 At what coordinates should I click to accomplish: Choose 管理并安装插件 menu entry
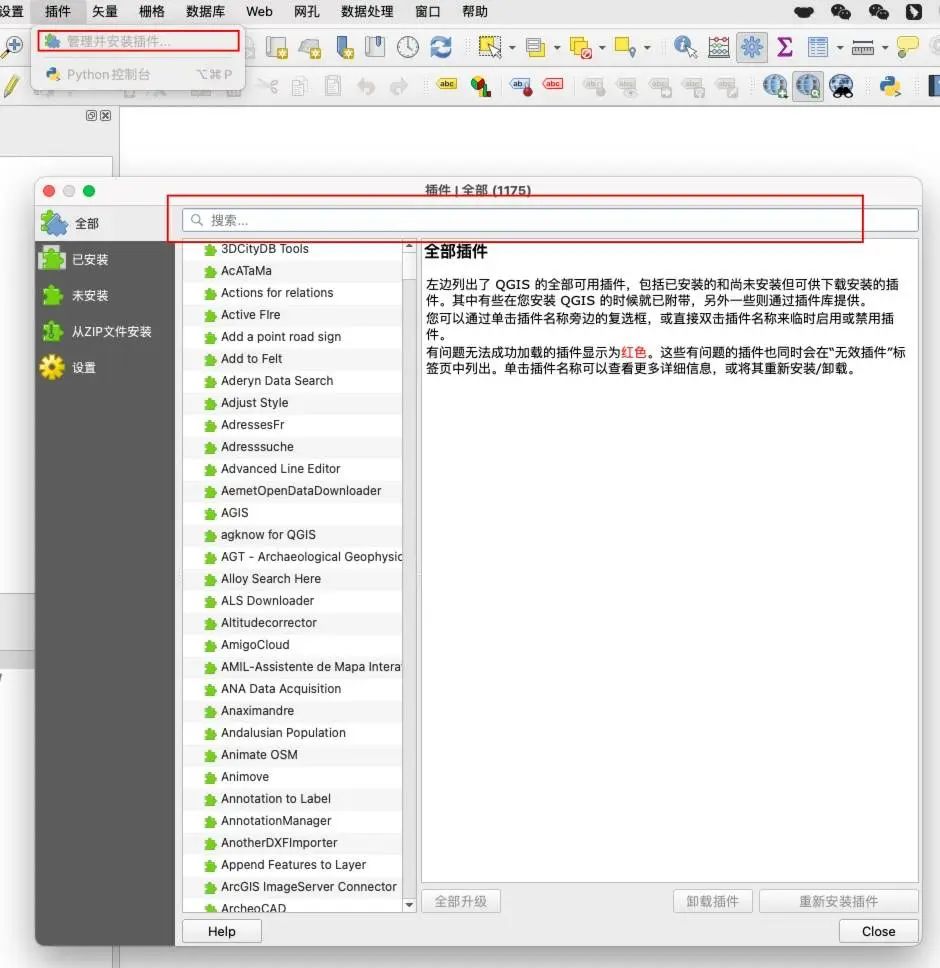pos(138,41)
